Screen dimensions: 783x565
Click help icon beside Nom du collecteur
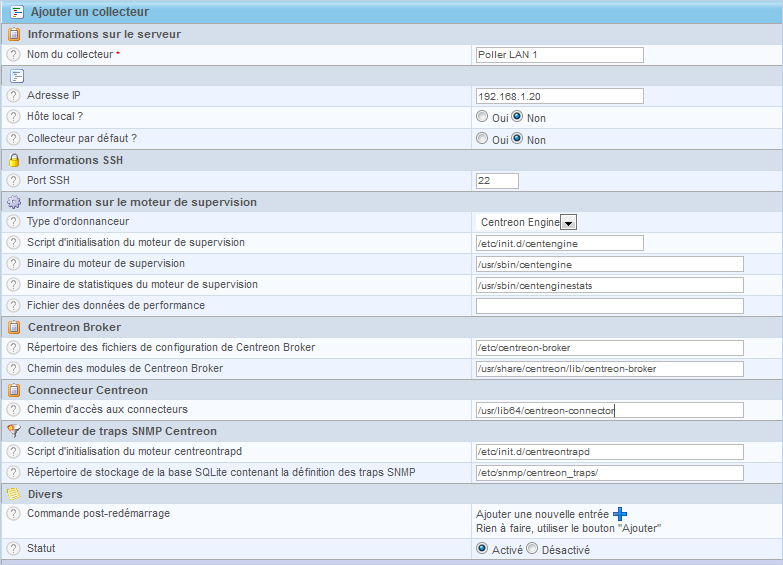[x=13, y=54]
